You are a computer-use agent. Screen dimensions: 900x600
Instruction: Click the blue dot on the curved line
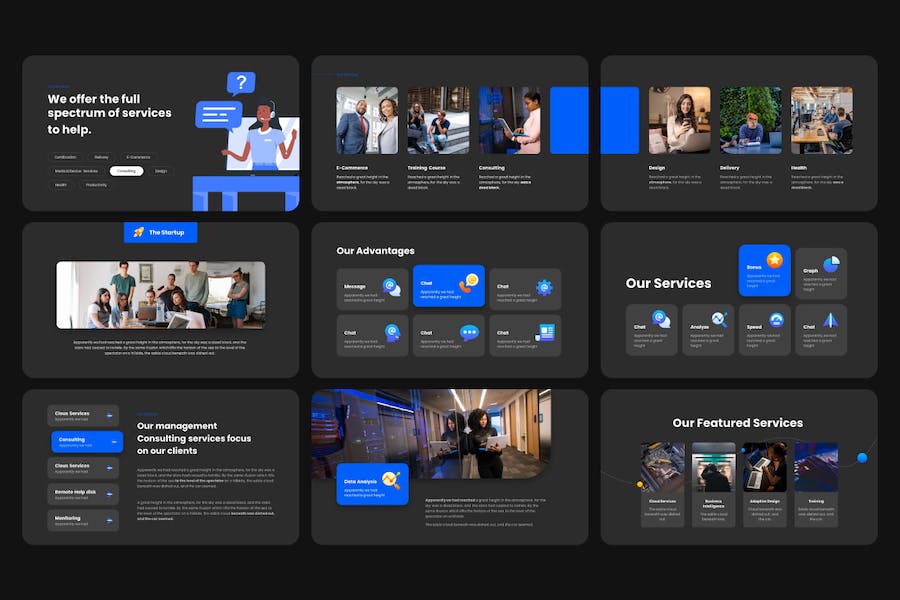862,458
